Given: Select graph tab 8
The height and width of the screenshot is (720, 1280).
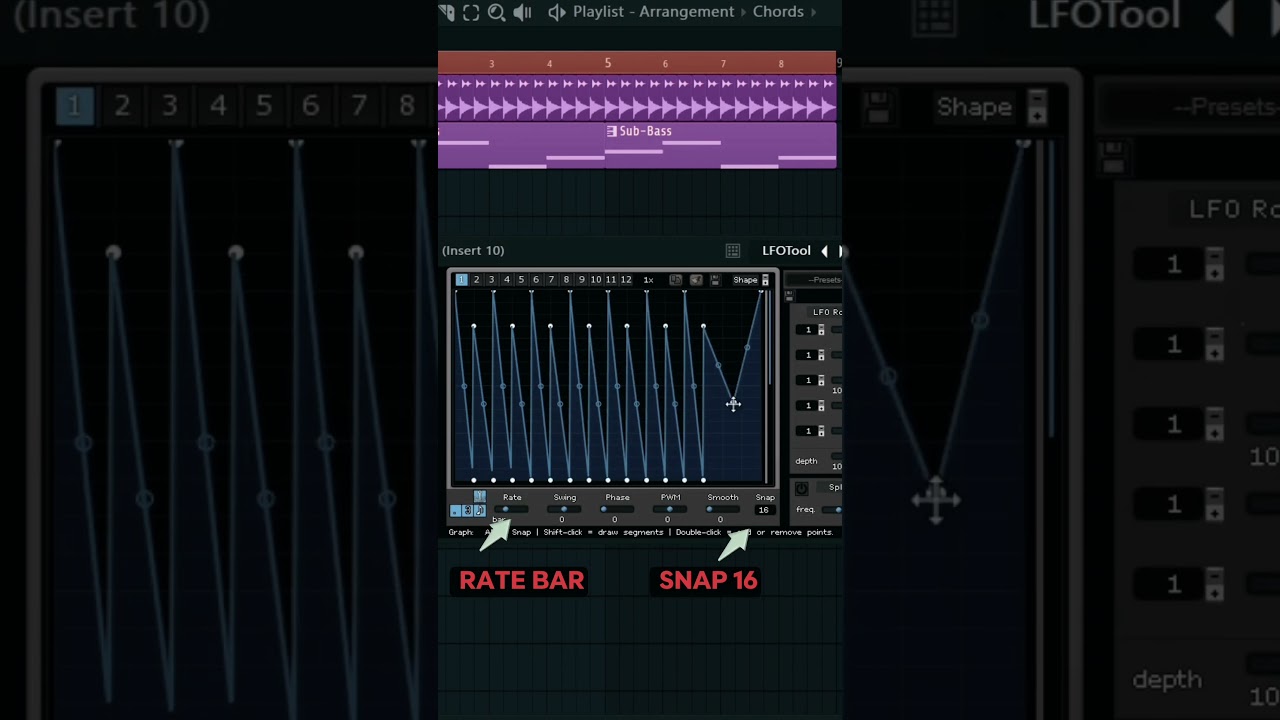Looking at the screenshot, I should point(566,280).
